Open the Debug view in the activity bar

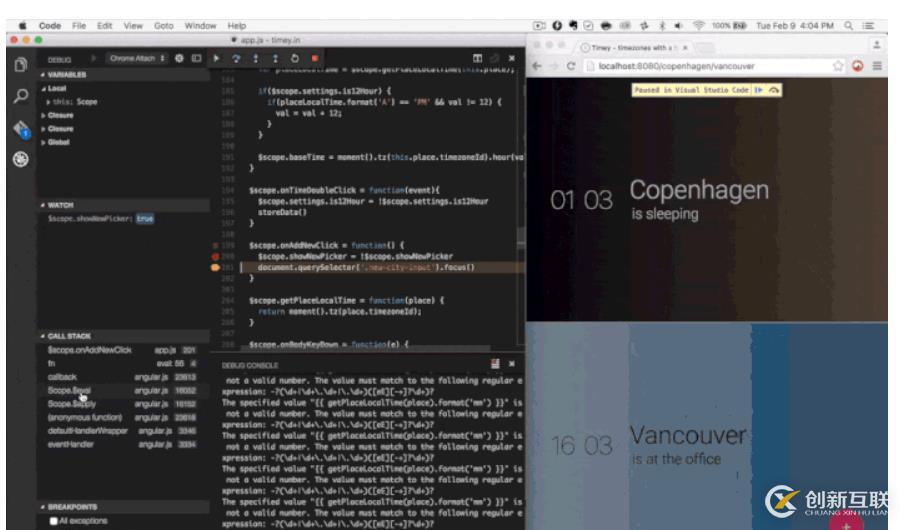coord(21,159)
